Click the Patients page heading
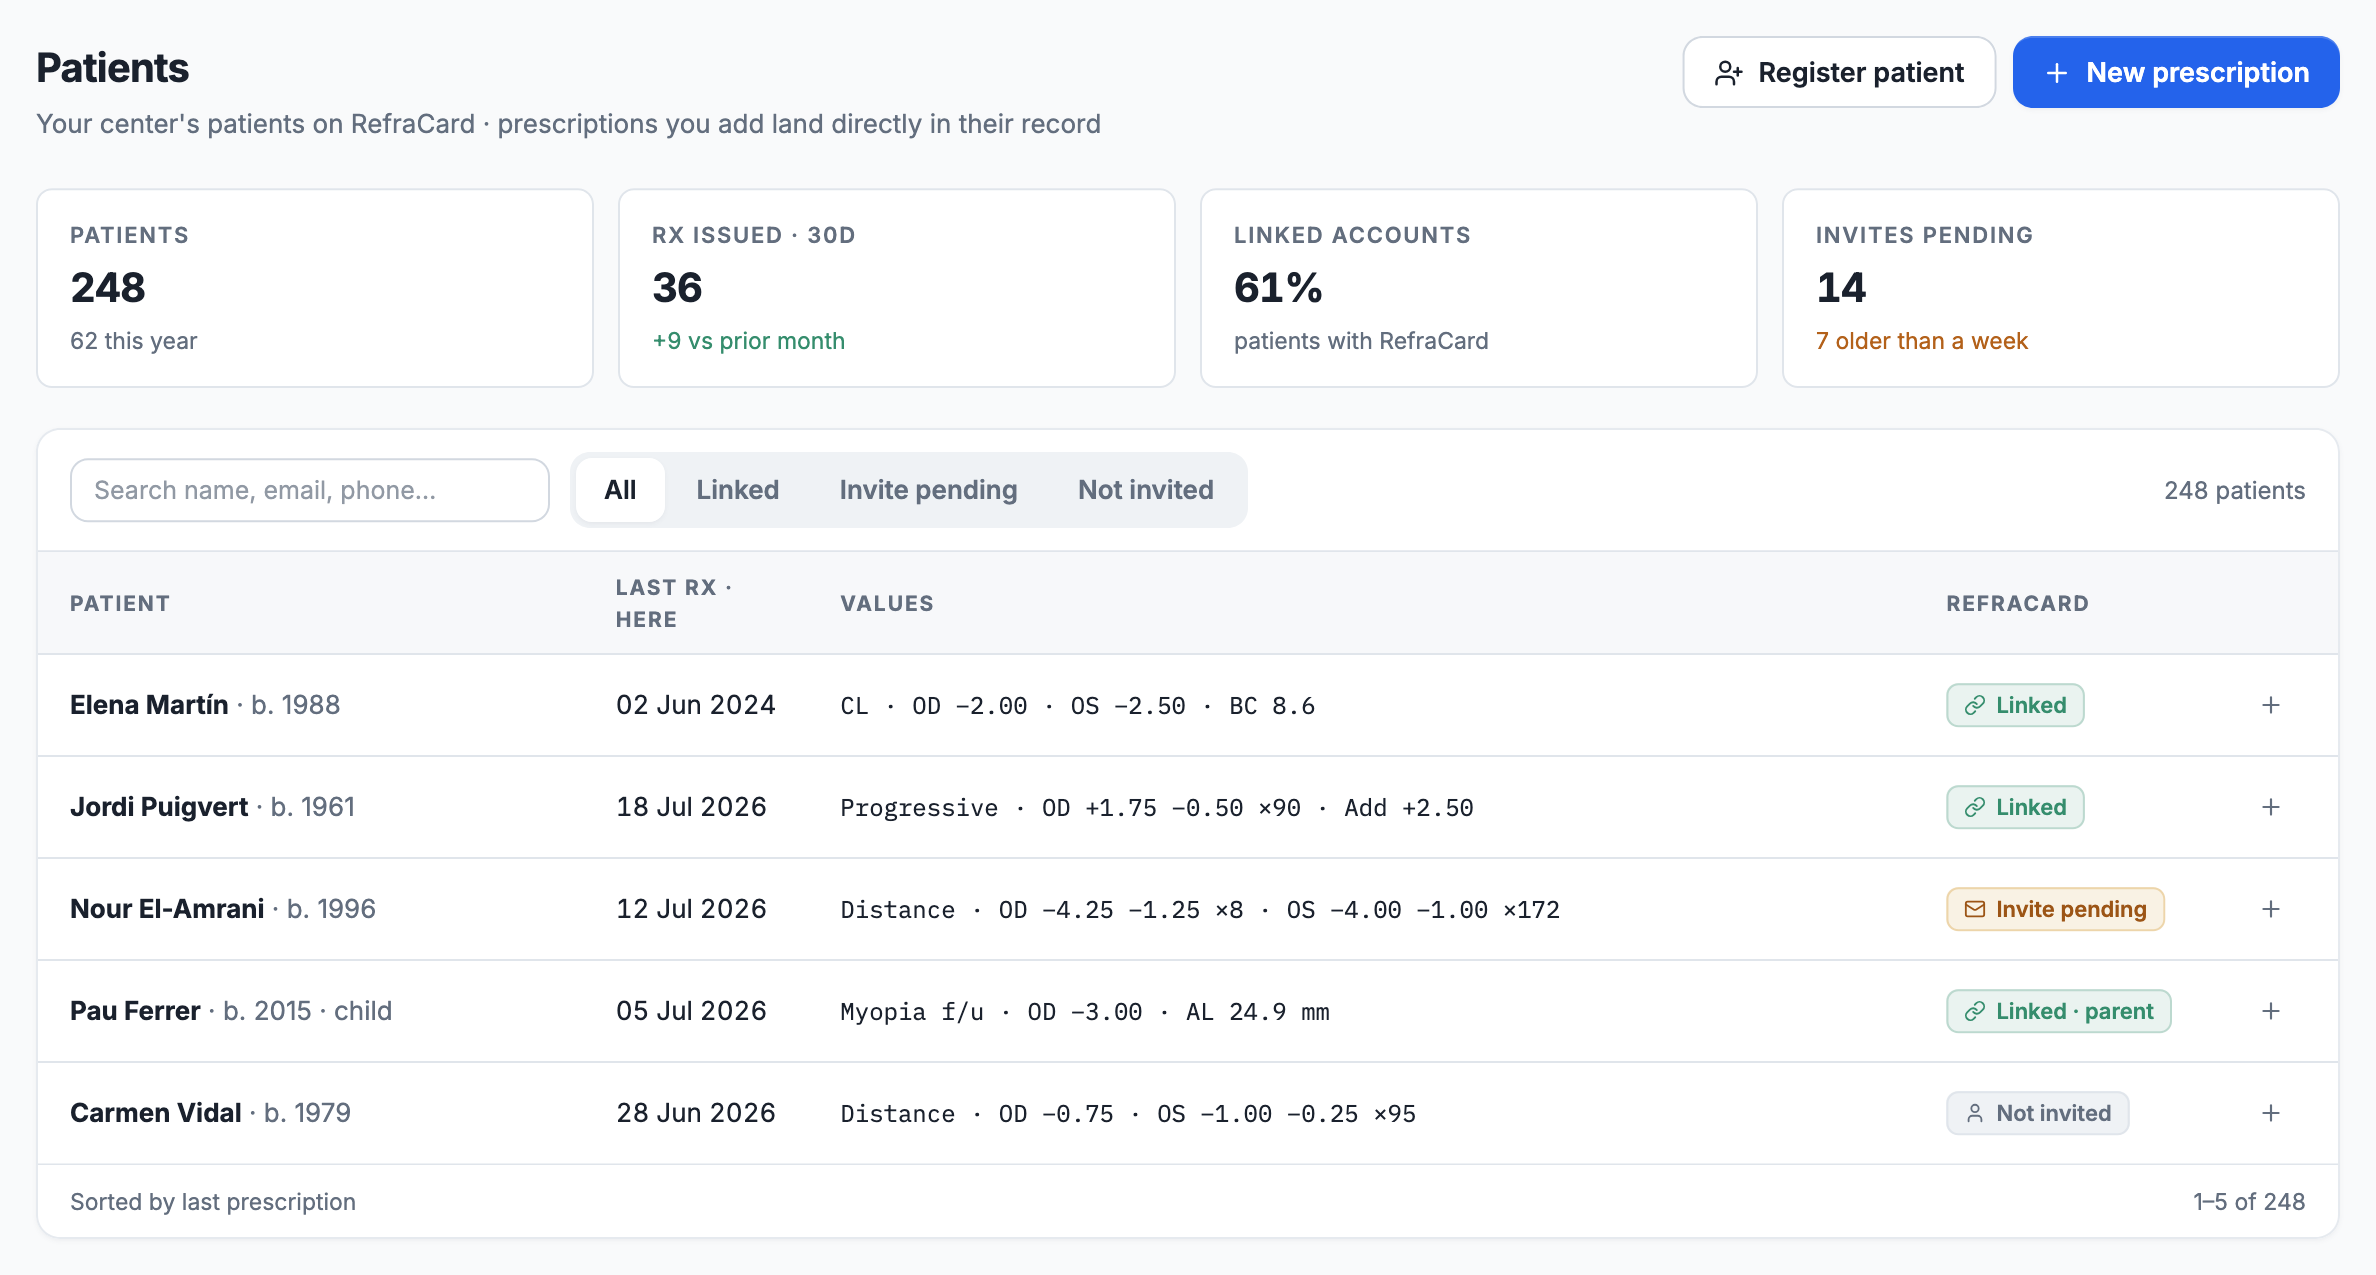Image resolution: width=2376 pixels, height=1275 pixels. pos(113,68)
